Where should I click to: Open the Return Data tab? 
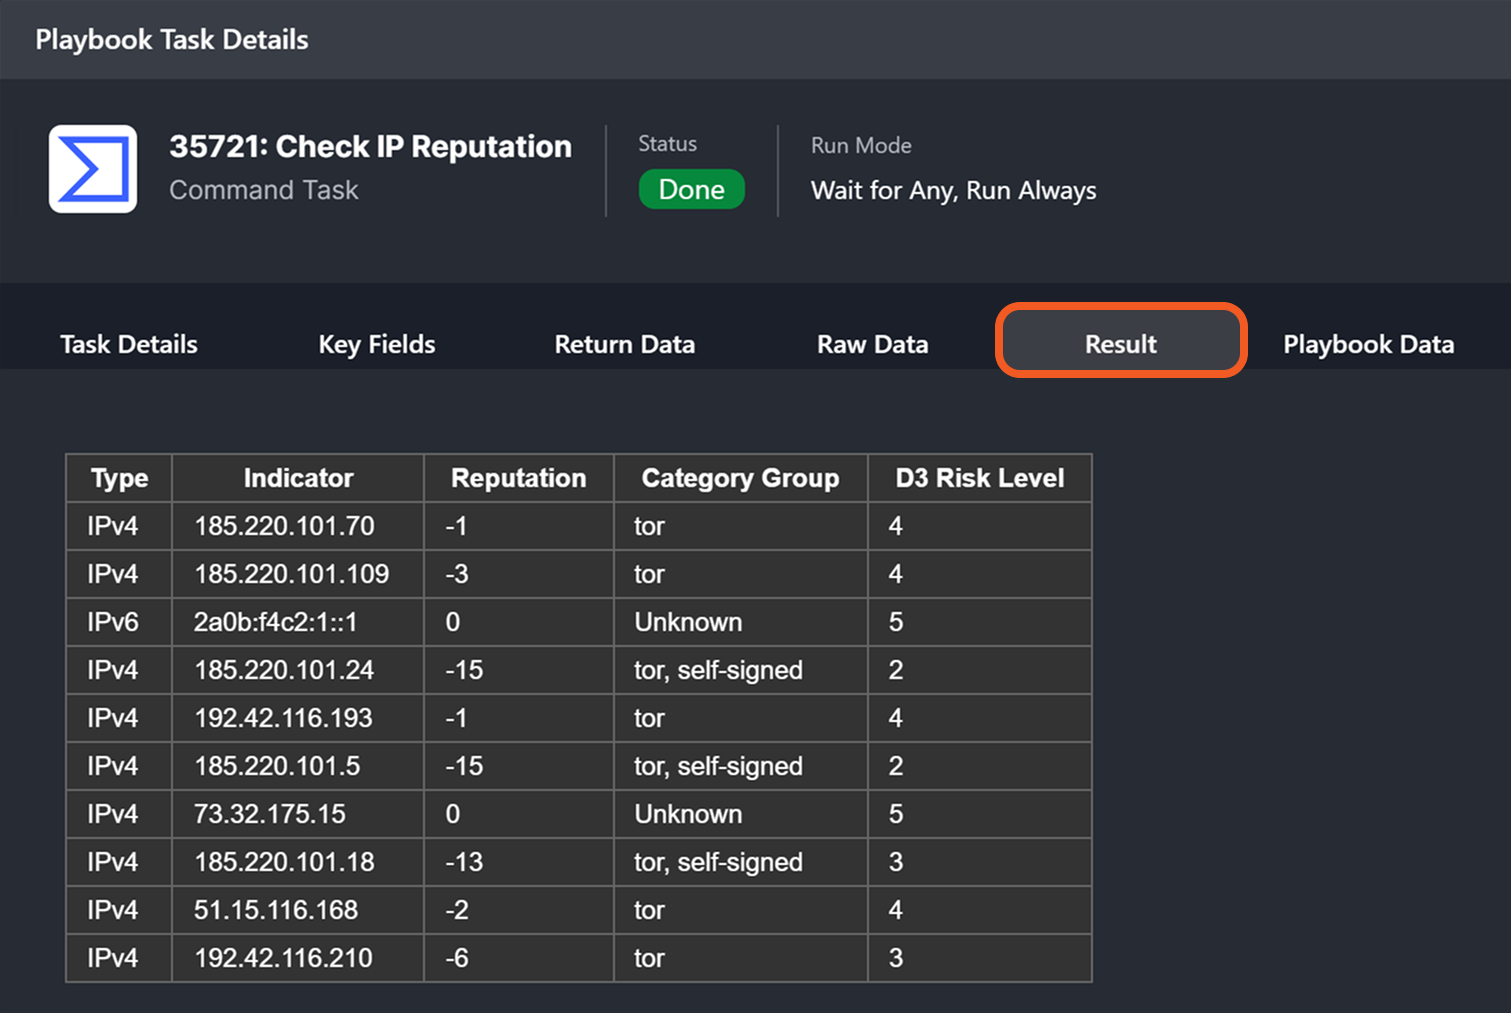tap(624, 344)
